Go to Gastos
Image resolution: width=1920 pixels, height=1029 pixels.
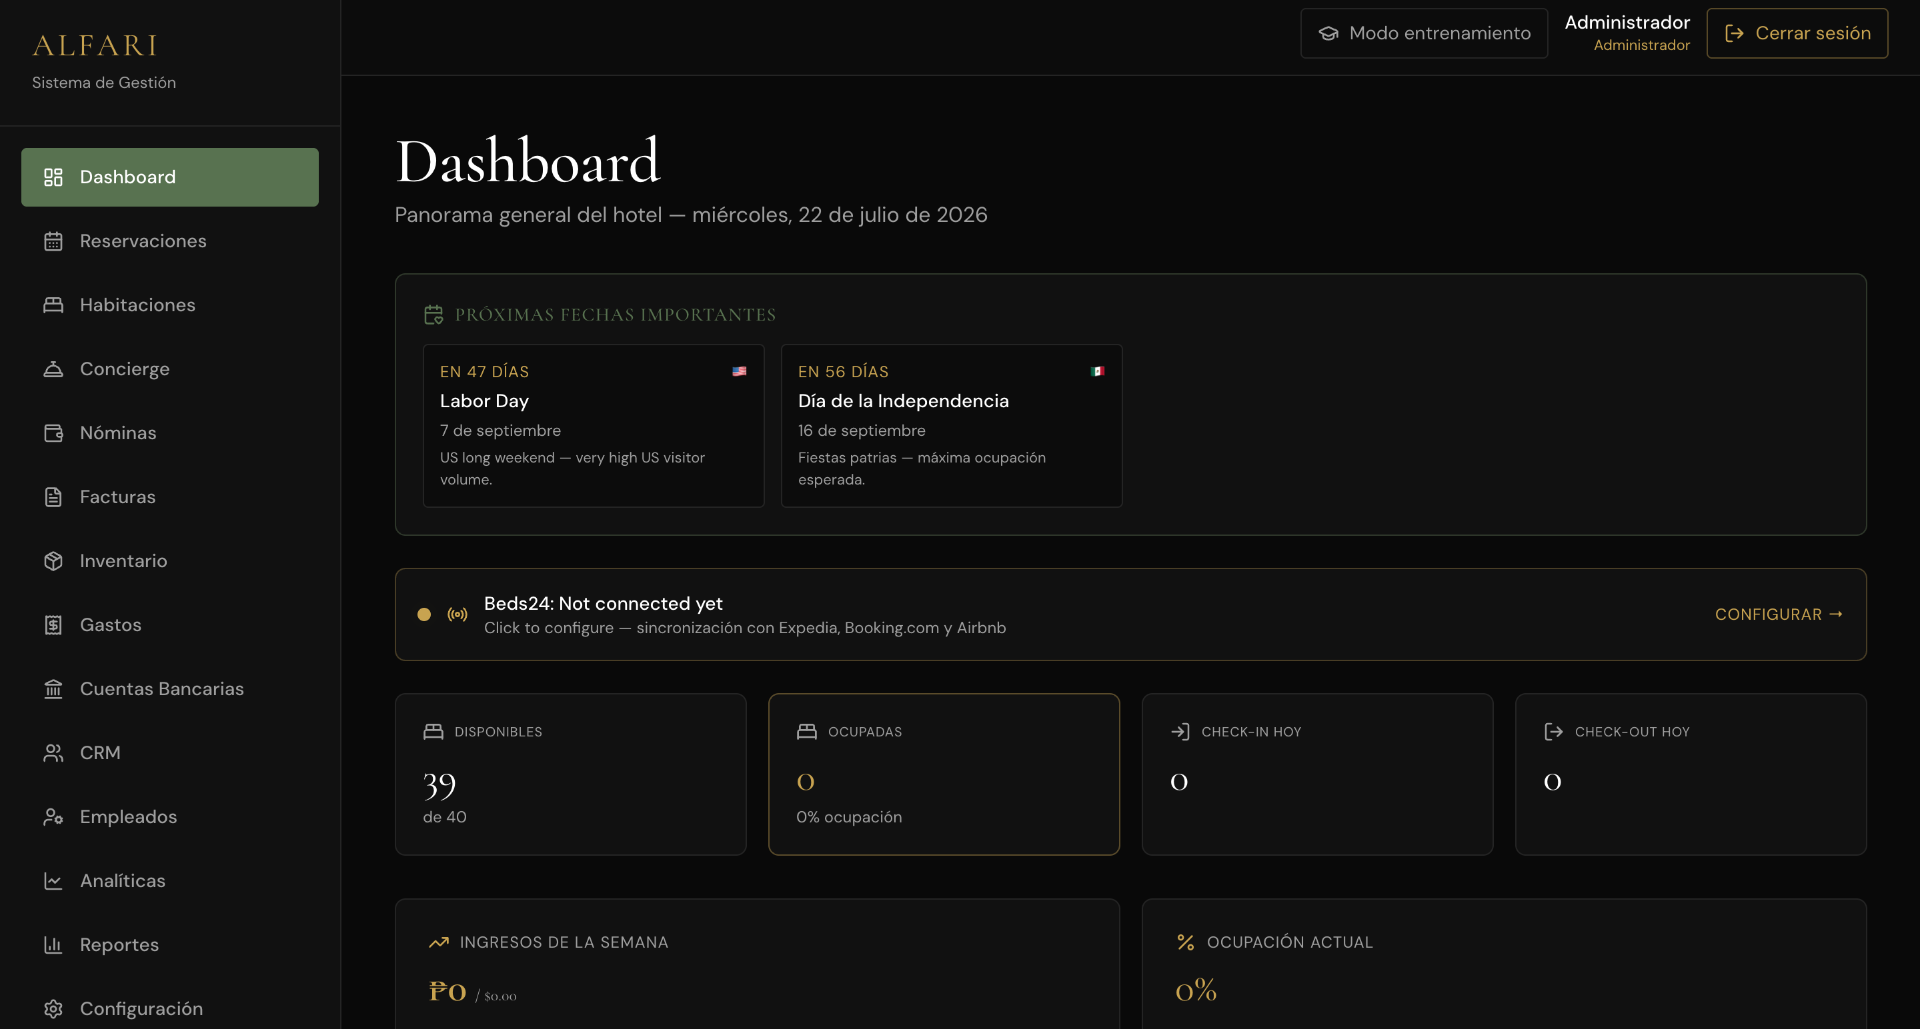coord(170,625)
